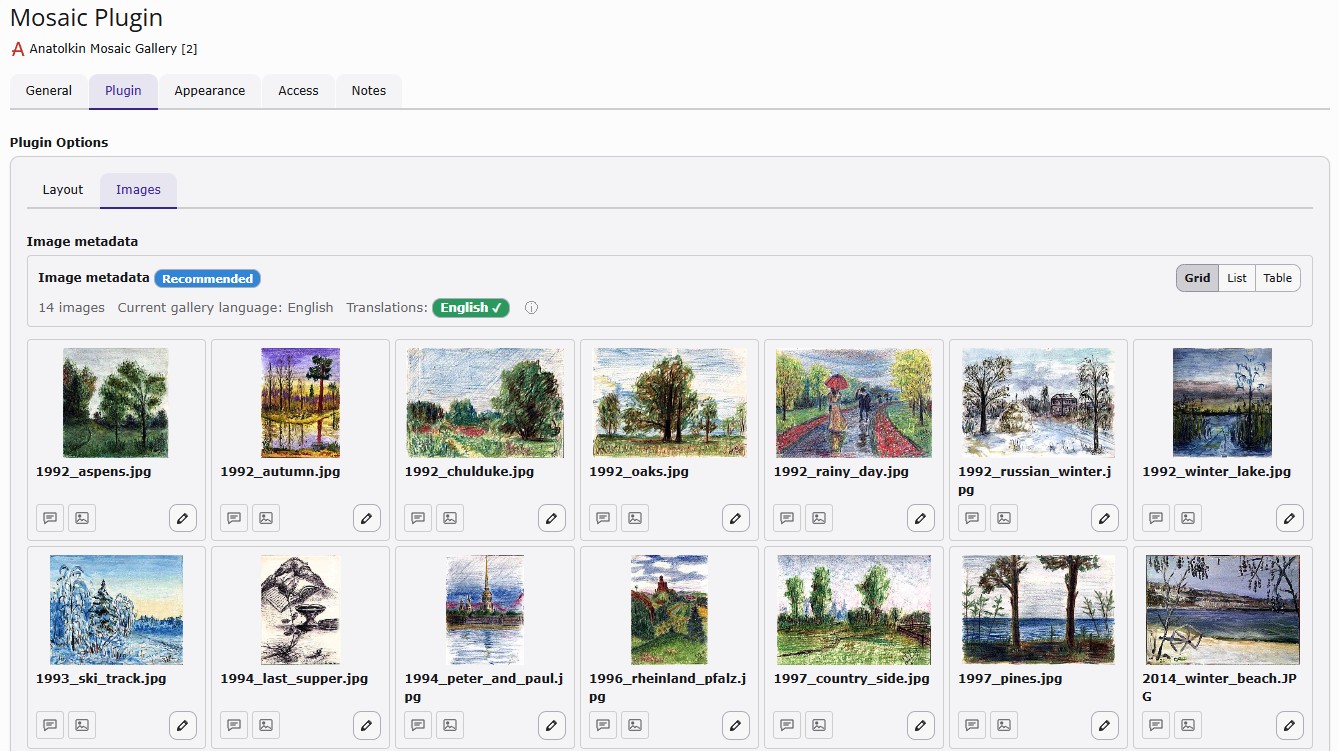Click the picture icon under 1992_autumn.jpg
Viewport: 1339px width, 751px height.
266,518
